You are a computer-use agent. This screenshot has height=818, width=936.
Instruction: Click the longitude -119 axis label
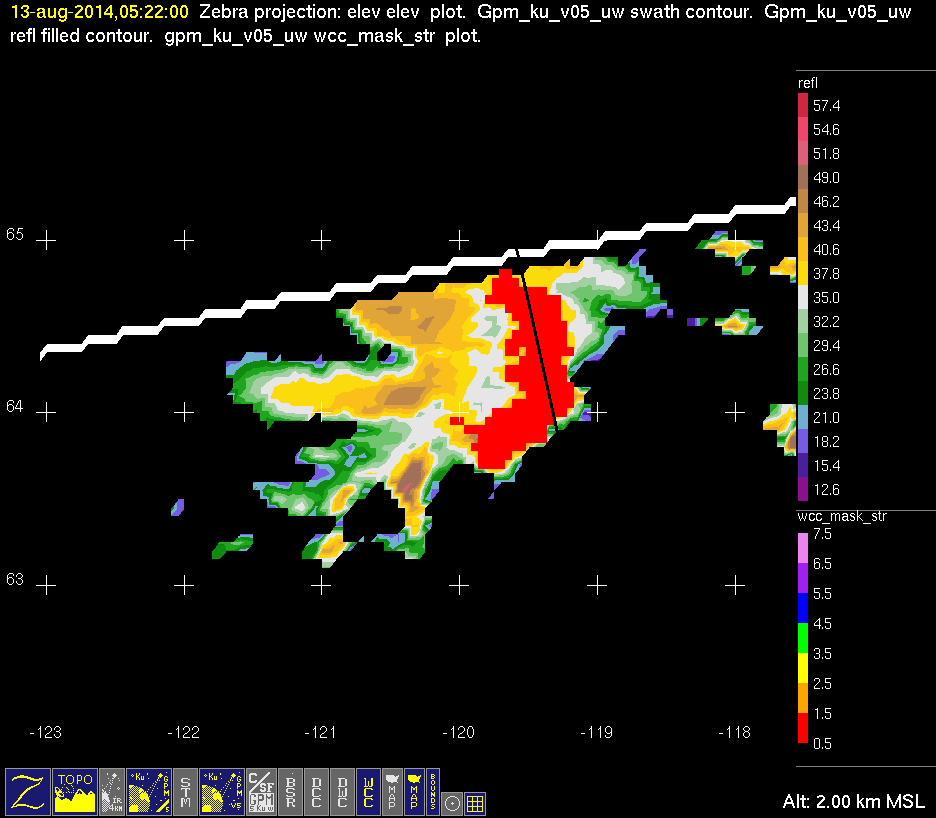point(596,732)
